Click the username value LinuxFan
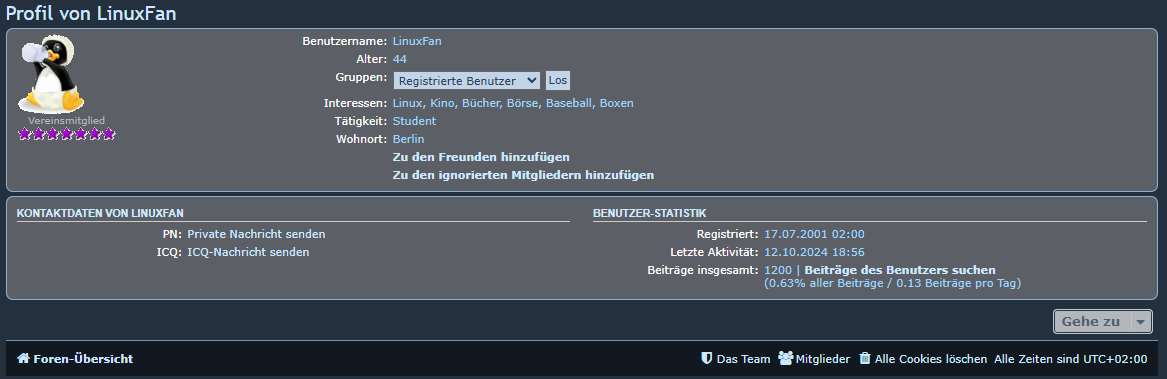The height and width of the screenshot is (379, 1167). point(417,41)
